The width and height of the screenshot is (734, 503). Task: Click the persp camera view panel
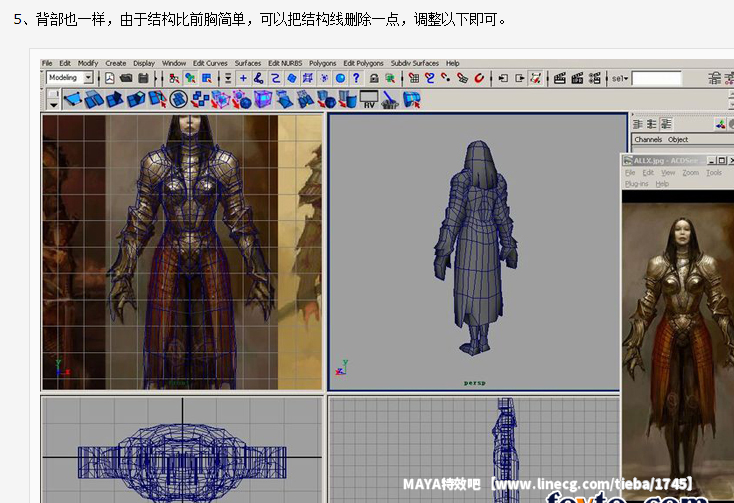coord(477,252)
